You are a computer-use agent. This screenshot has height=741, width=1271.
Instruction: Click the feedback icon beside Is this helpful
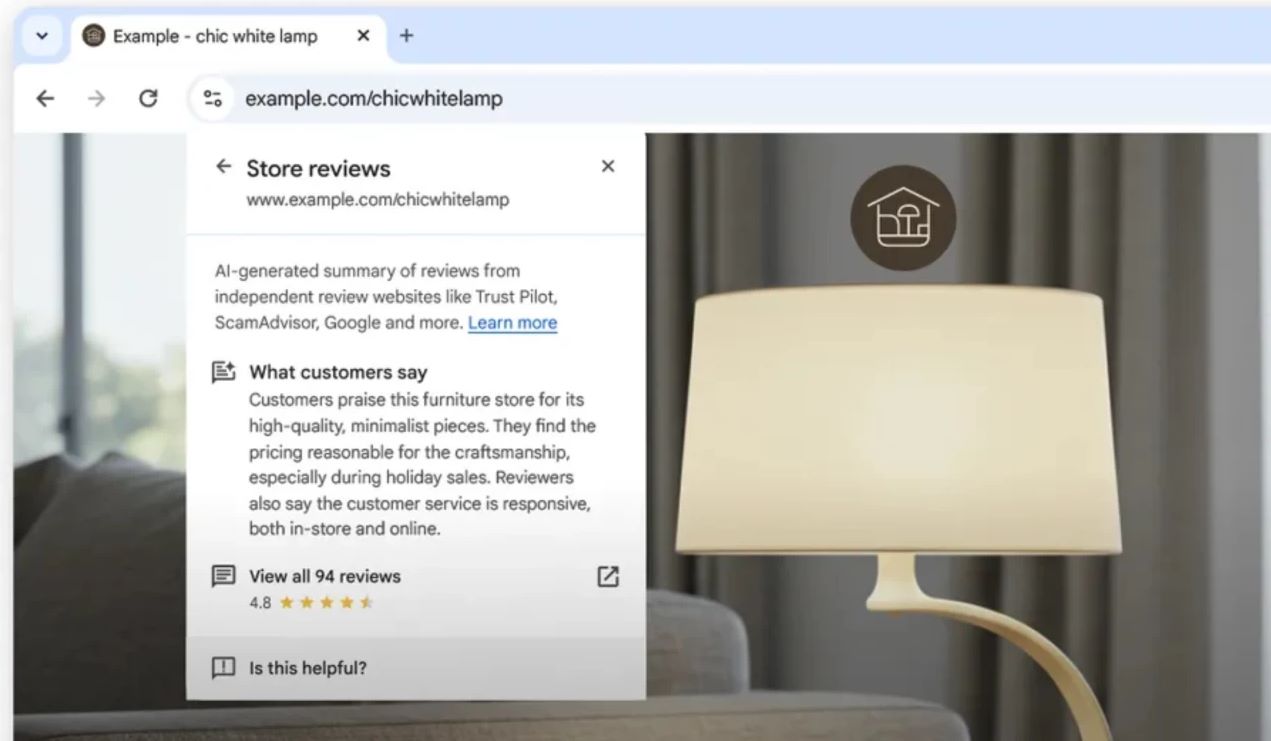pyautogui.click(x=224, y=668)
